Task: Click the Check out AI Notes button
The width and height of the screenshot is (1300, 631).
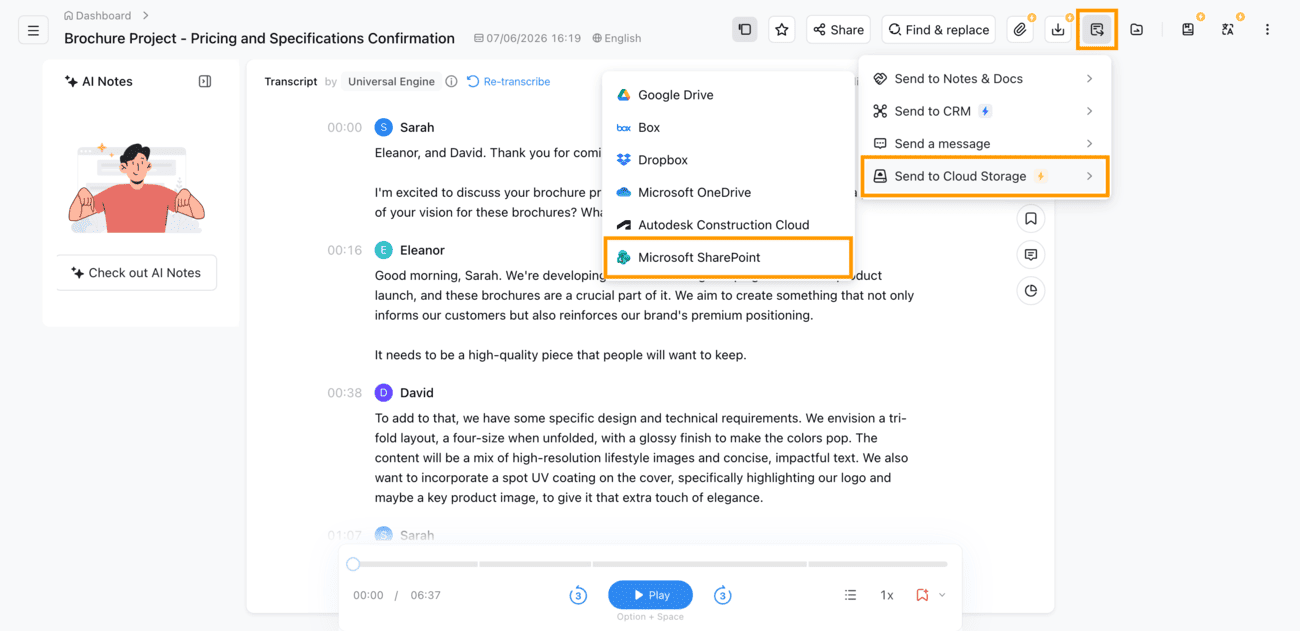Action: point(136,273)
